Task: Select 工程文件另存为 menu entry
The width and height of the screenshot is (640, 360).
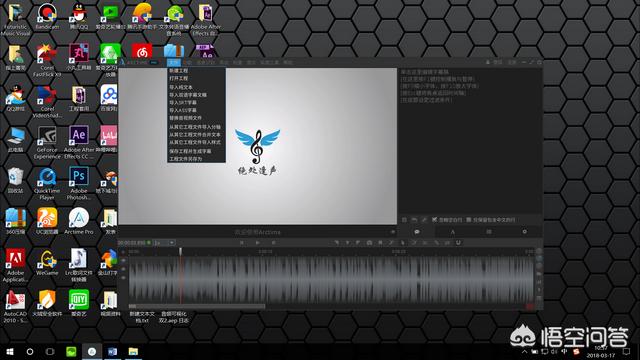Action: click(186, 159)
